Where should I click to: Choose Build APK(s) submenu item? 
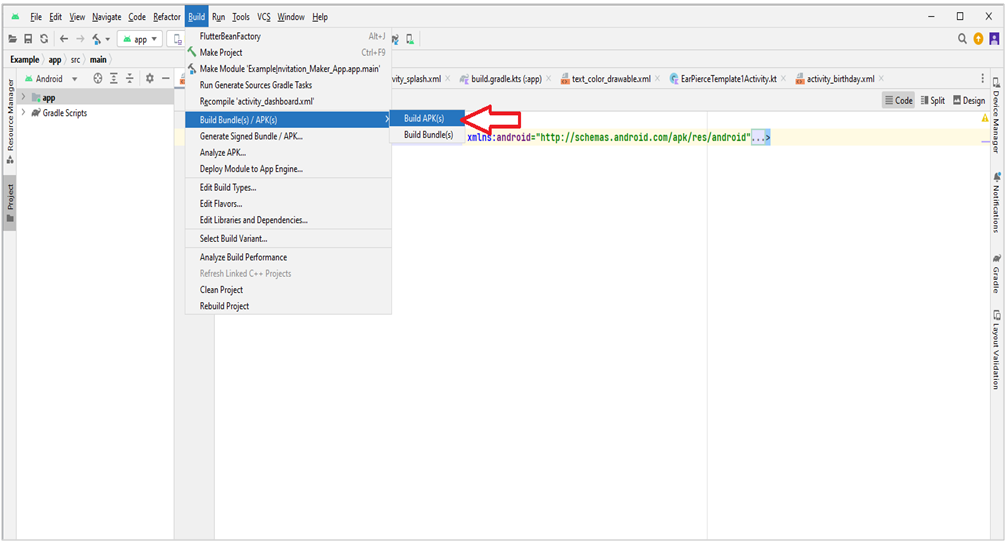click(427, 118)
